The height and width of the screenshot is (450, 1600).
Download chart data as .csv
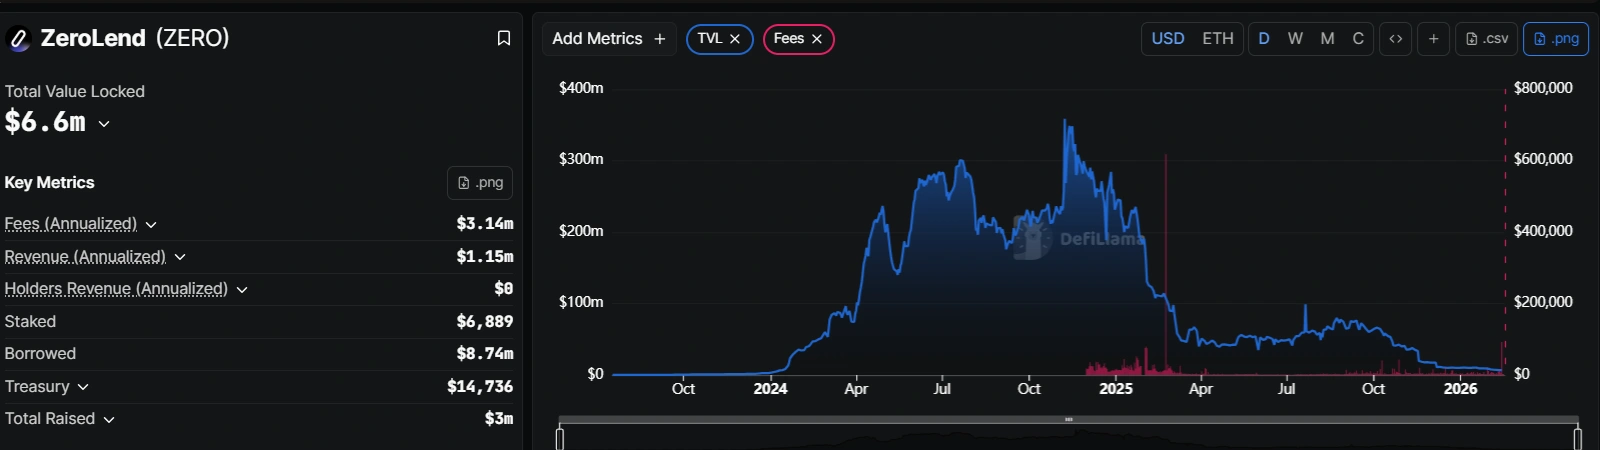pos(1486,39)
